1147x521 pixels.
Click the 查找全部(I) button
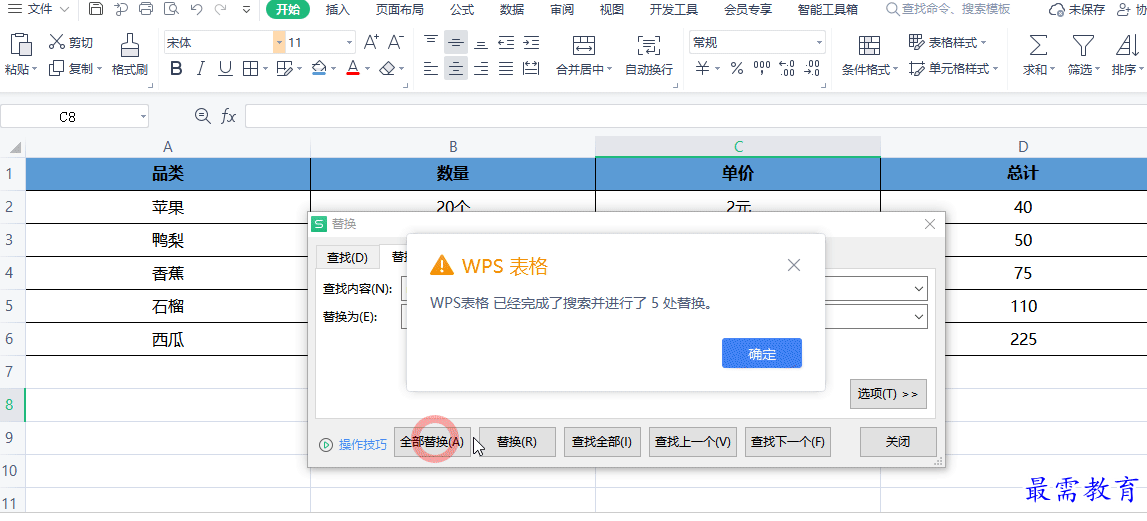(602, 442)
